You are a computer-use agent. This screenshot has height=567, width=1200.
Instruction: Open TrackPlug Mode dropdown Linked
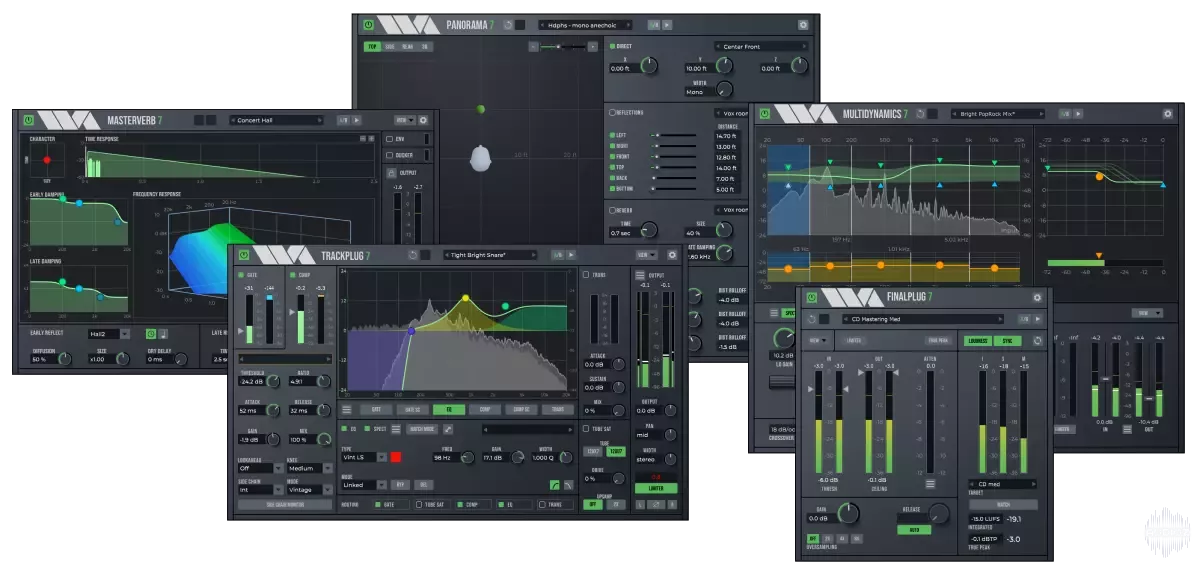click(x=363, y=484)
